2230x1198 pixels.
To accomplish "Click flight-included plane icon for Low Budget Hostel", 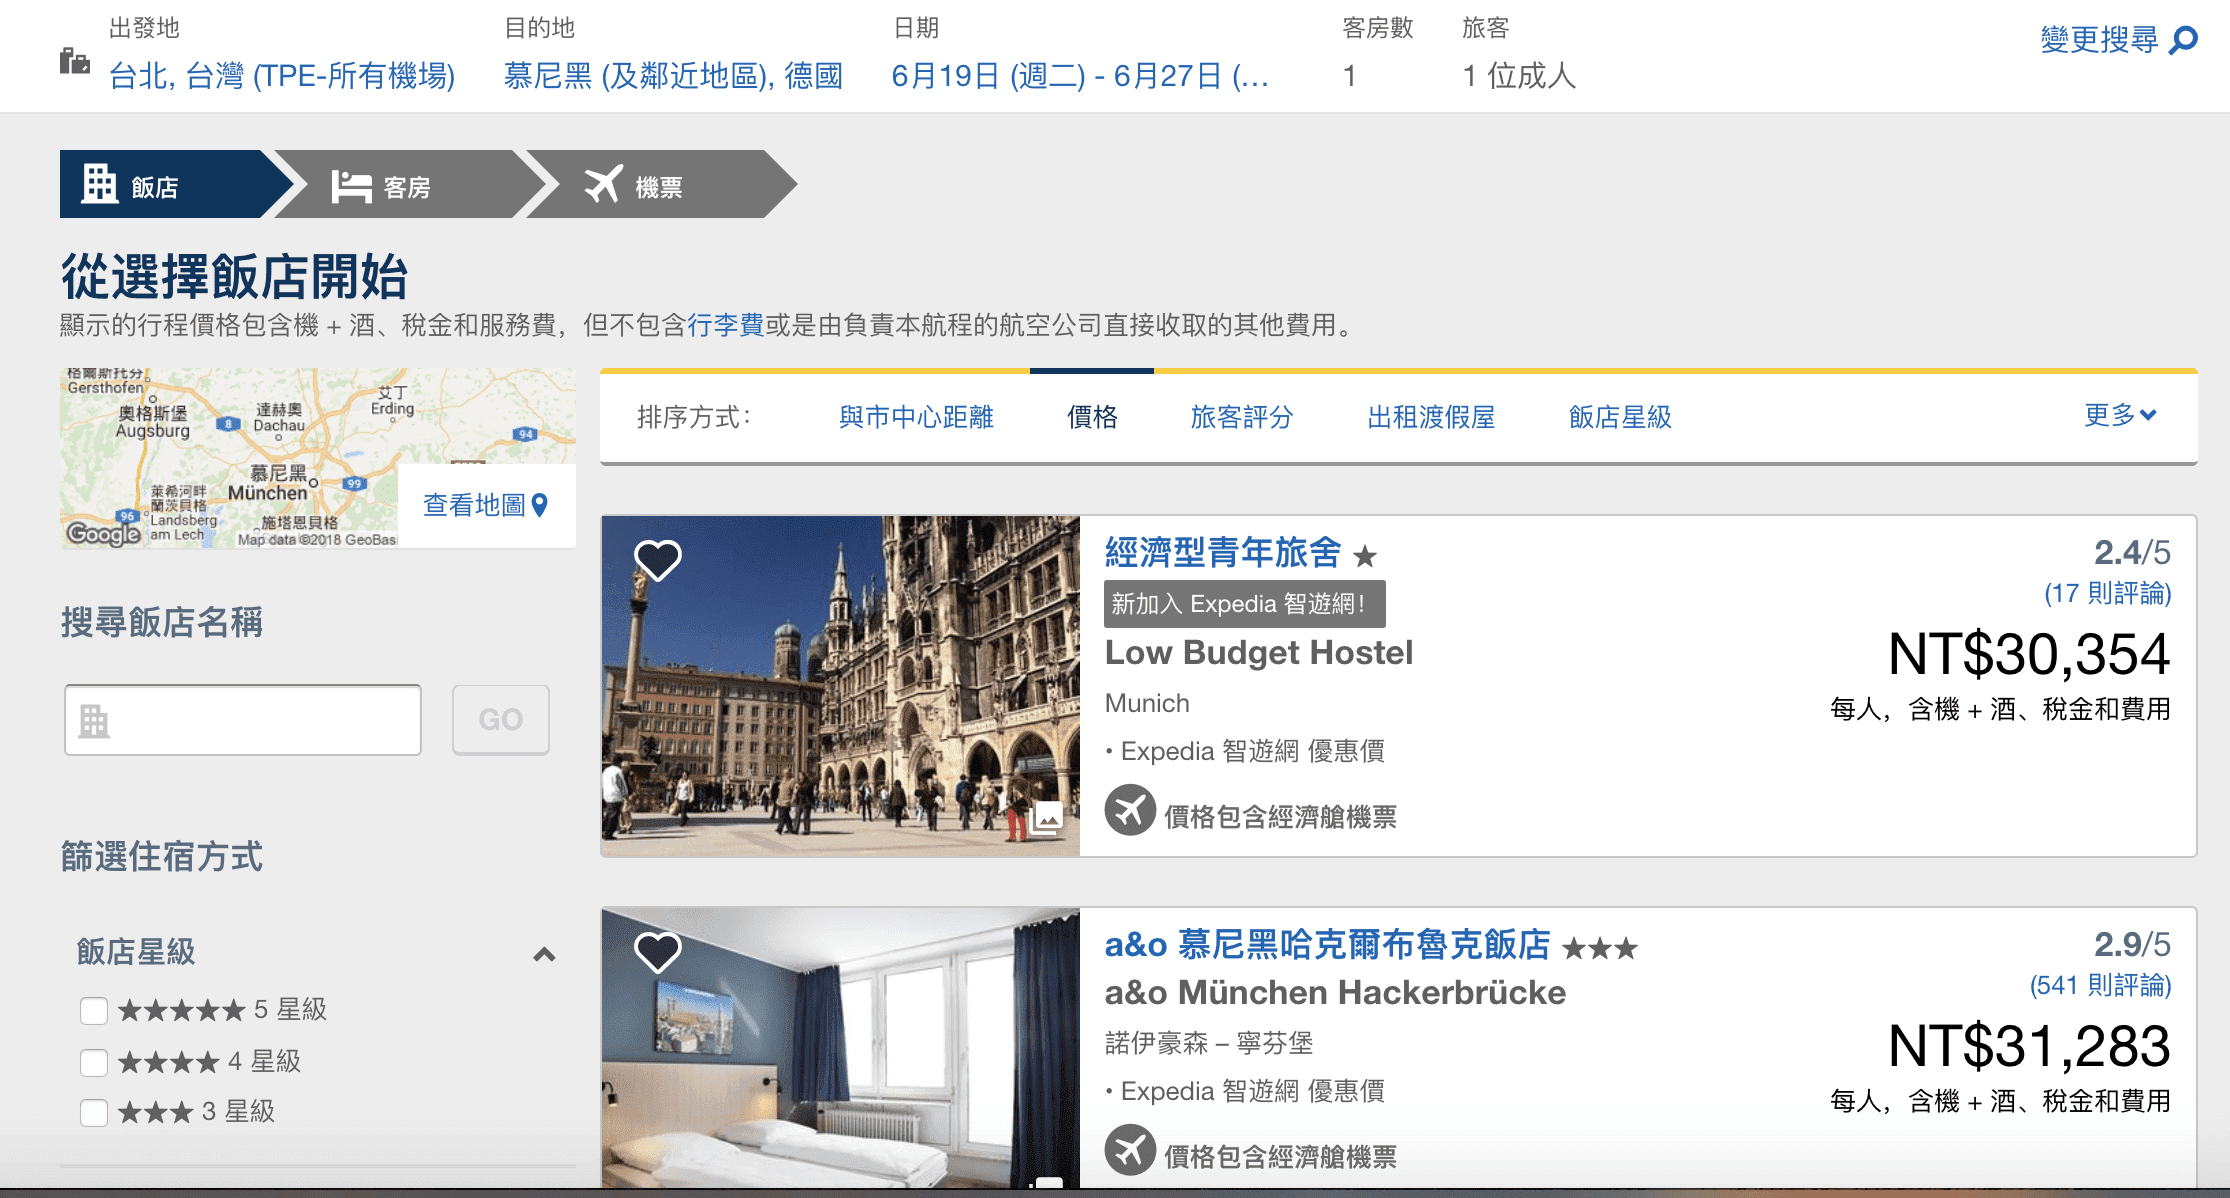I will (1130, 811).
